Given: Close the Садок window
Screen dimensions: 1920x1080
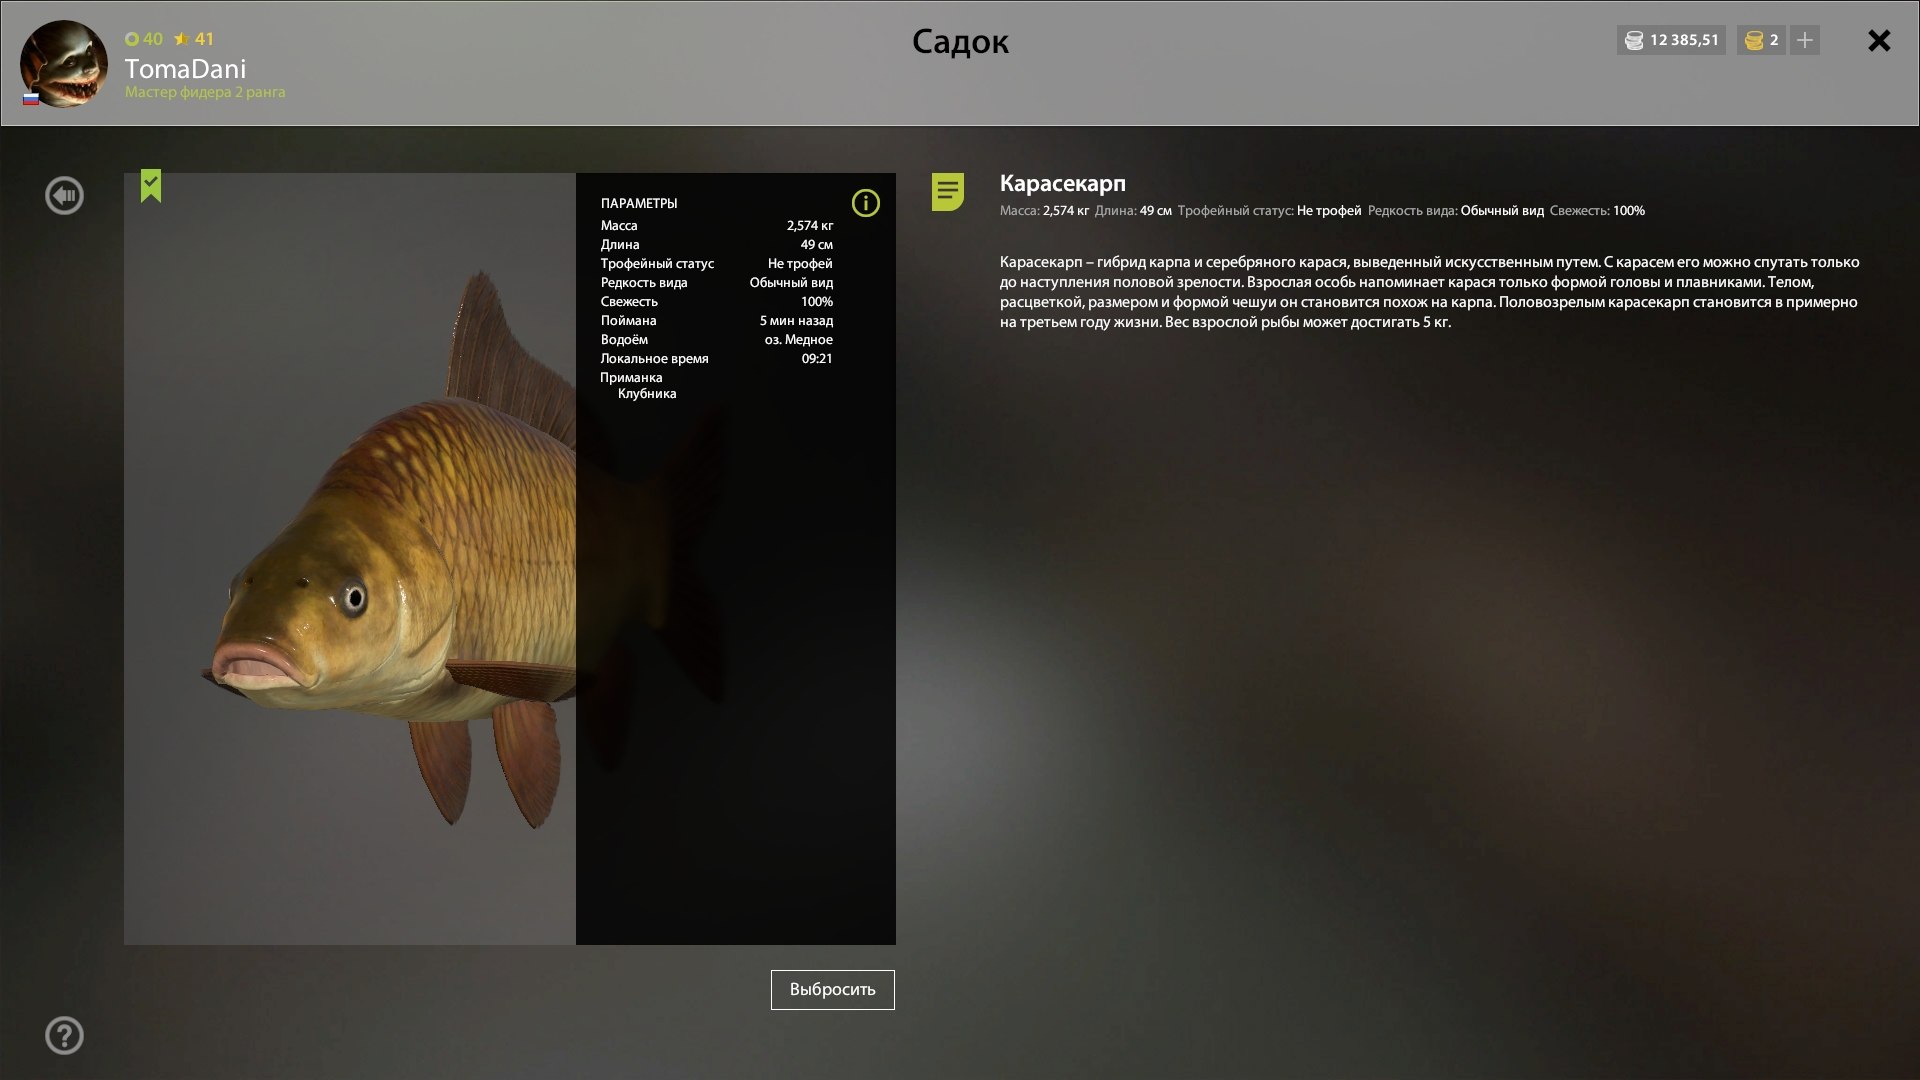Looking at the screenshot, I should click(1879, 40).
